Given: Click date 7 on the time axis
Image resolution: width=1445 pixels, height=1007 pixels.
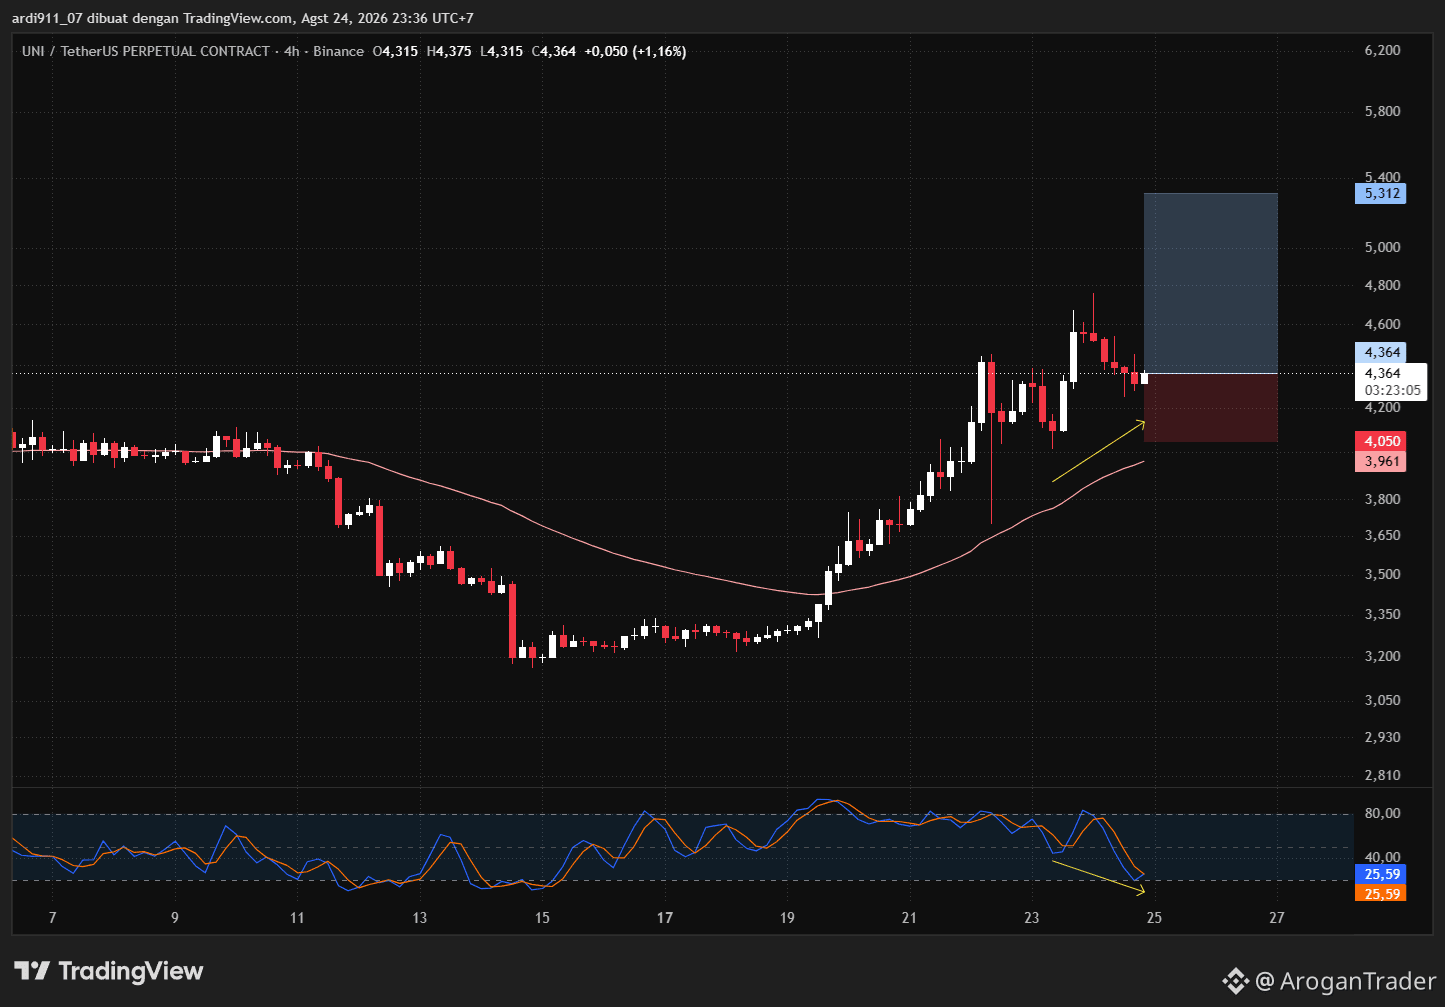Looking at the screenshot, I should (52, 918).
